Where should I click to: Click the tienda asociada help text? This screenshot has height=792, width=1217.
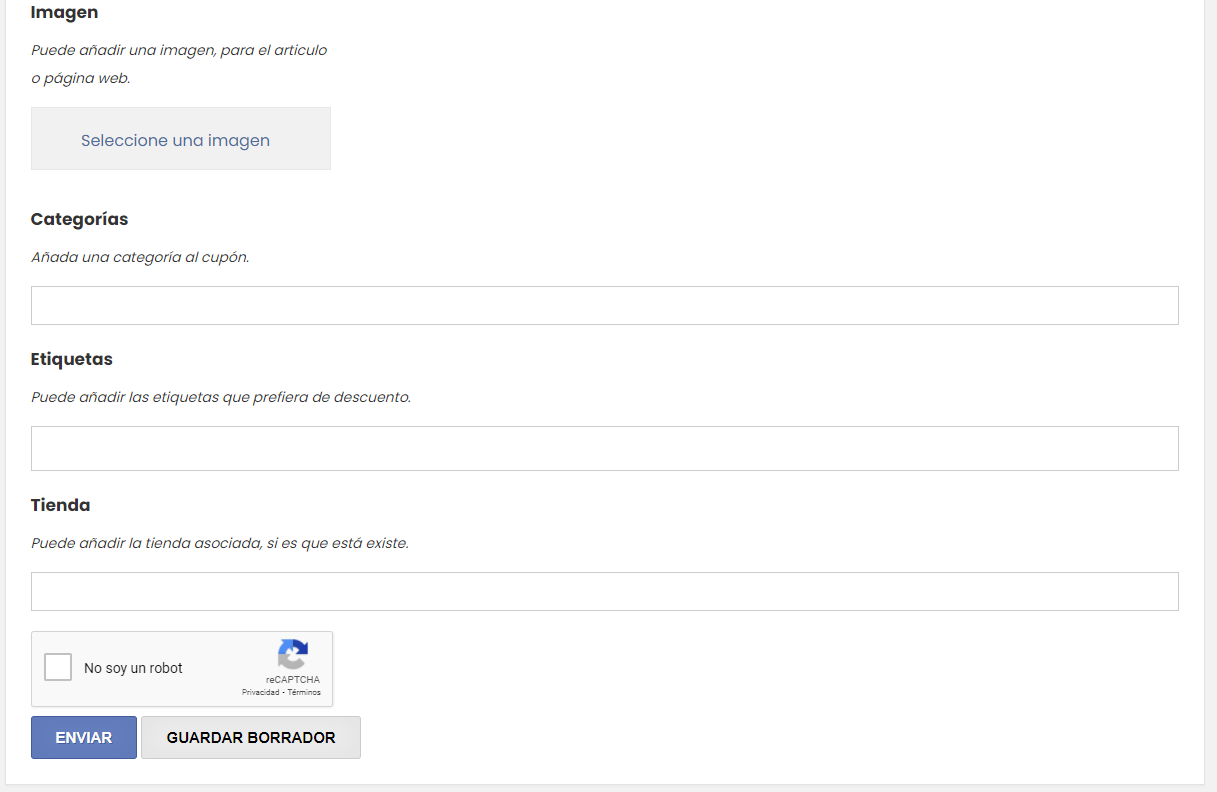(x=219, y=544)
